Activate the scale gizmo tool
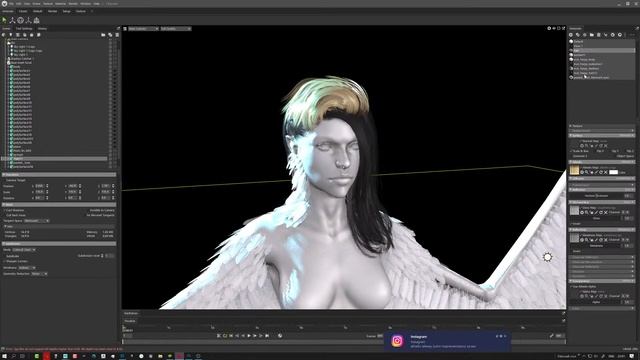The image size is (640, 360). pos(29,20)
